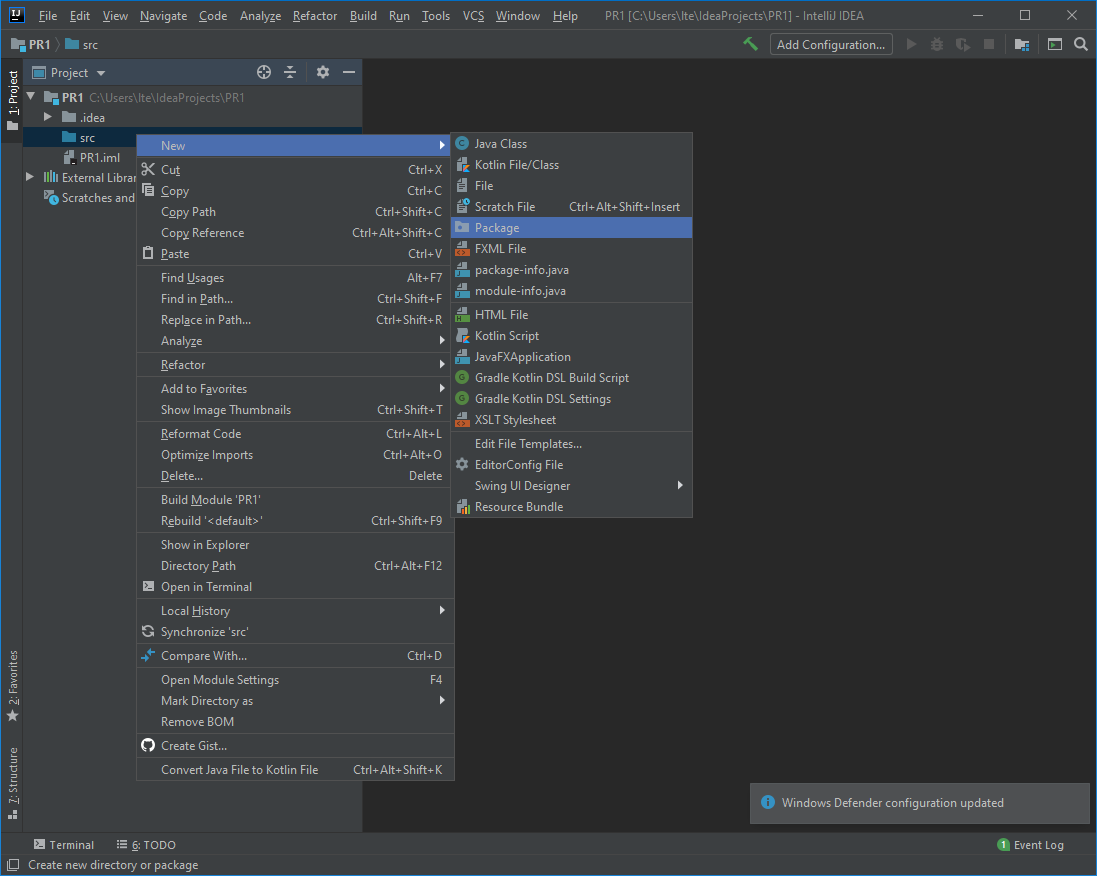Choose Reformat Code in context menu
This screenshot has width=1097, height=876.
(295, 433)
